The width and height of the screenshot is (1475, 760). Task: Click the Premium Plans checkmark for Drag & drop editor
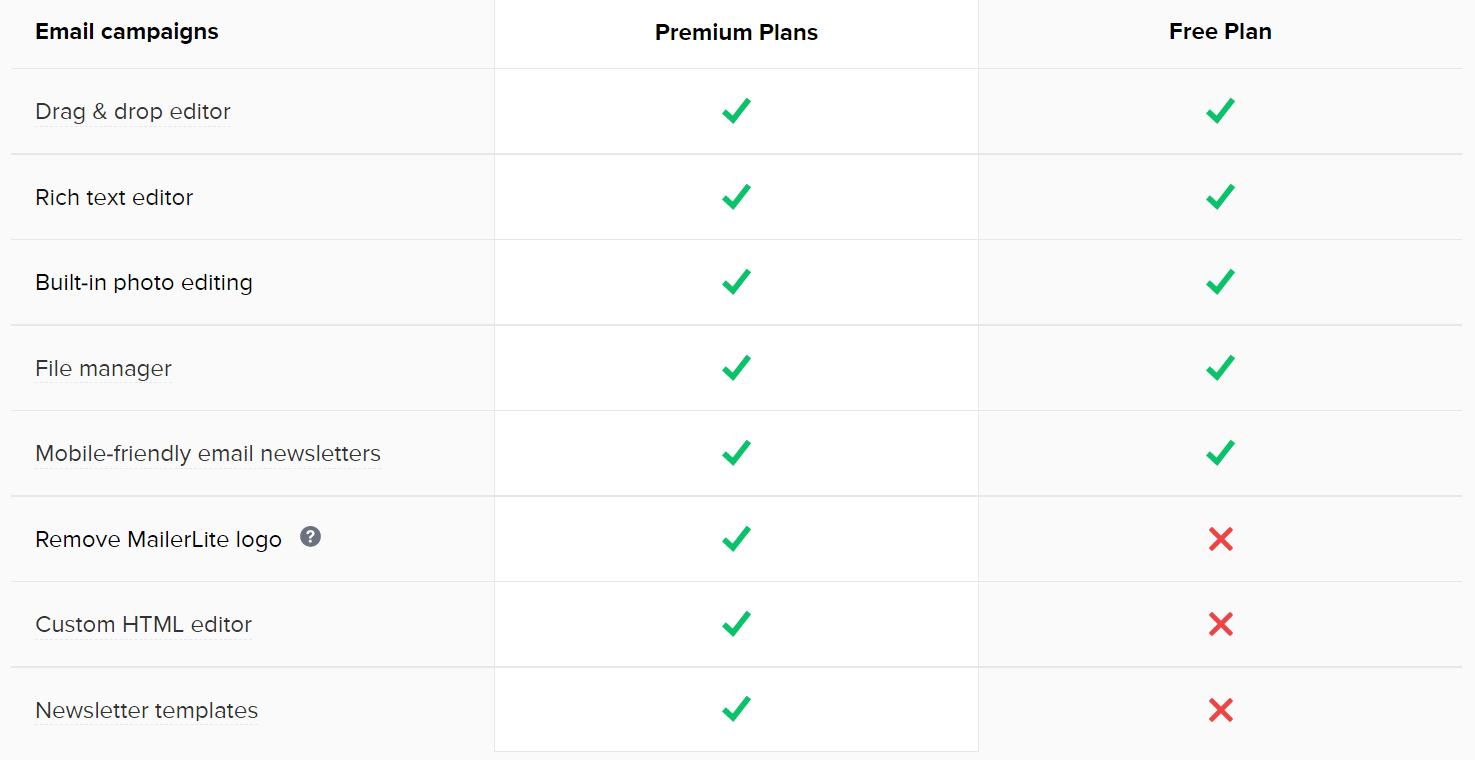point(736,111)
